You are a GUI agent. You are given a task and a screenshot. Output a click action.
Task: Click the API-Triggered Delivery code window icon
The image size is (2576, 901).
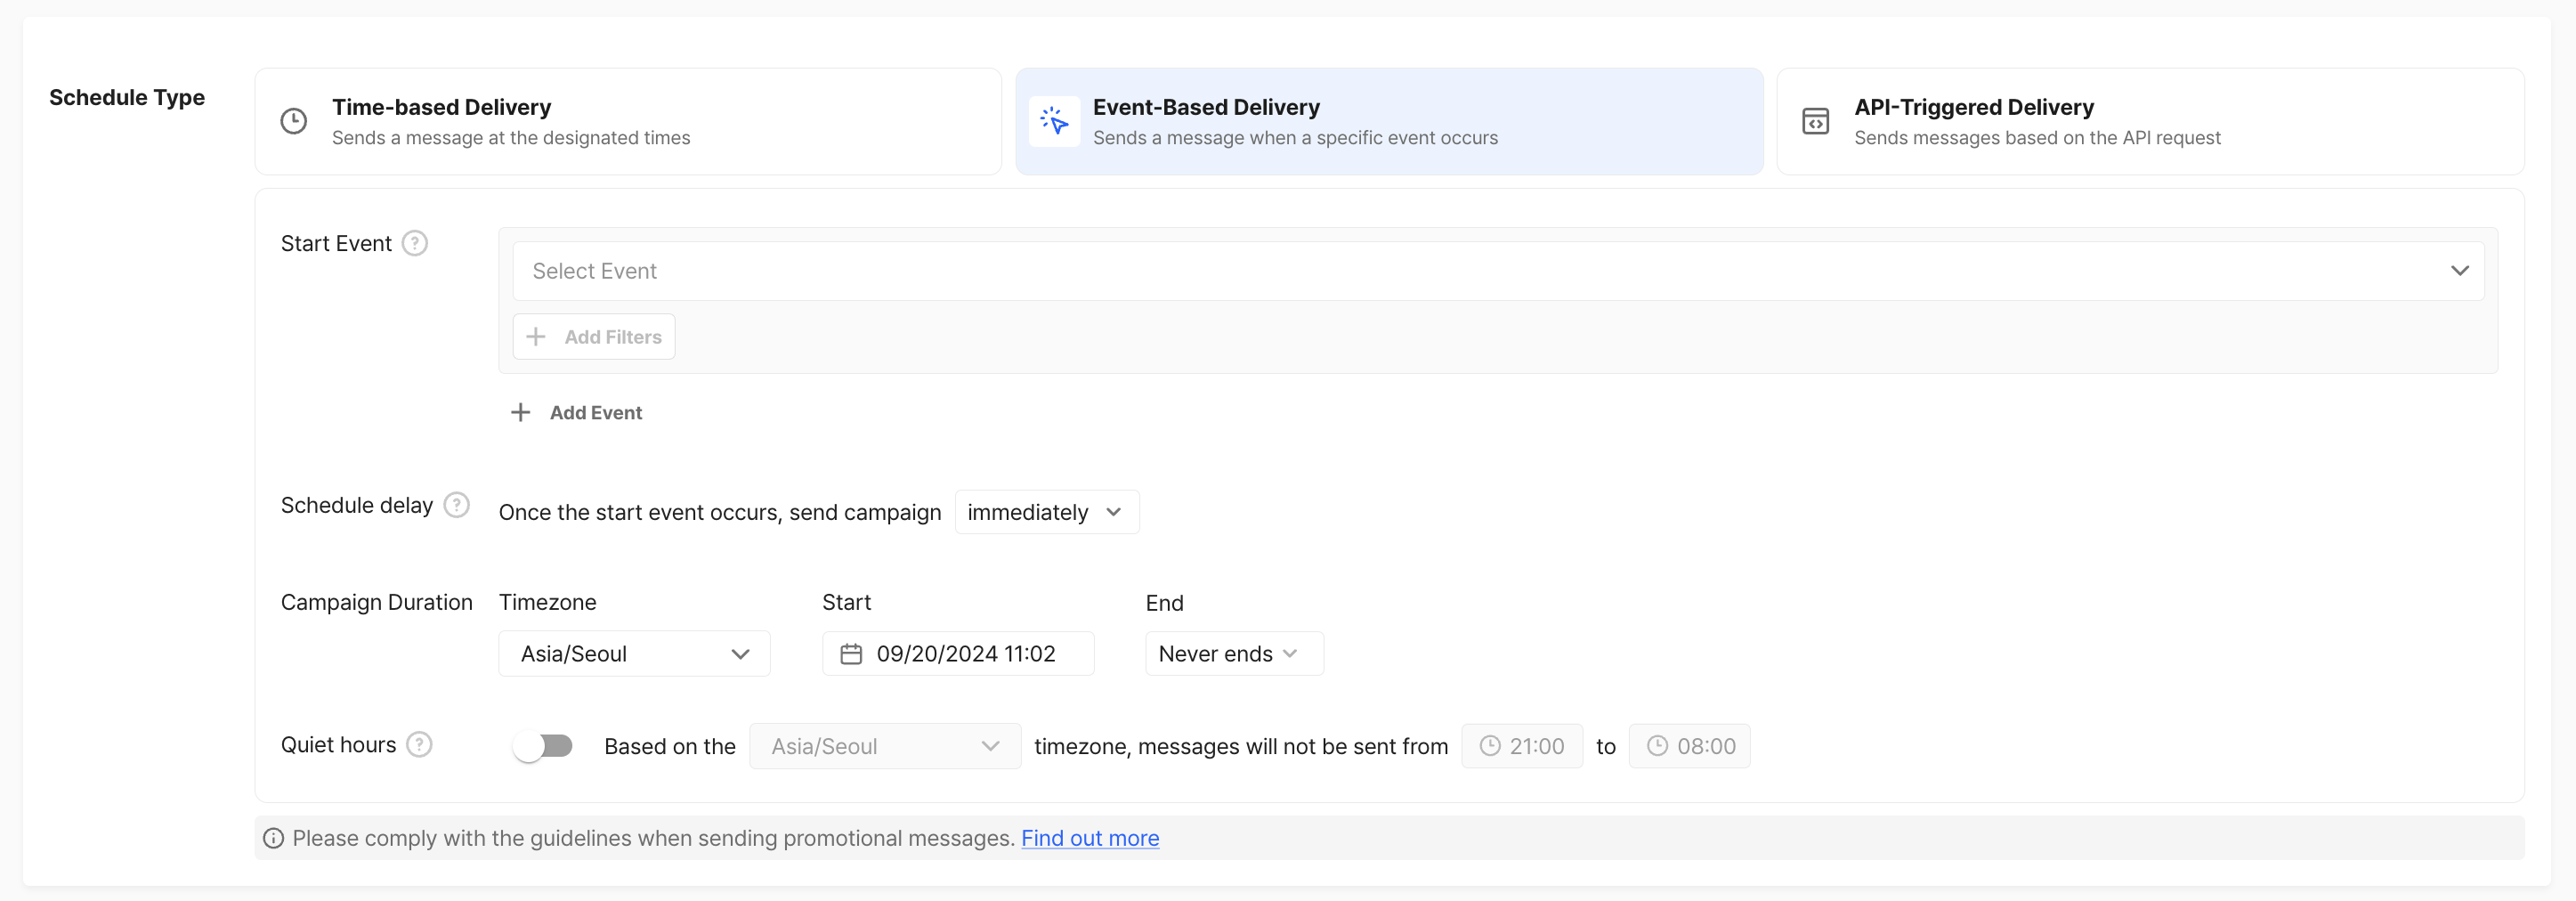point(1815,121)
